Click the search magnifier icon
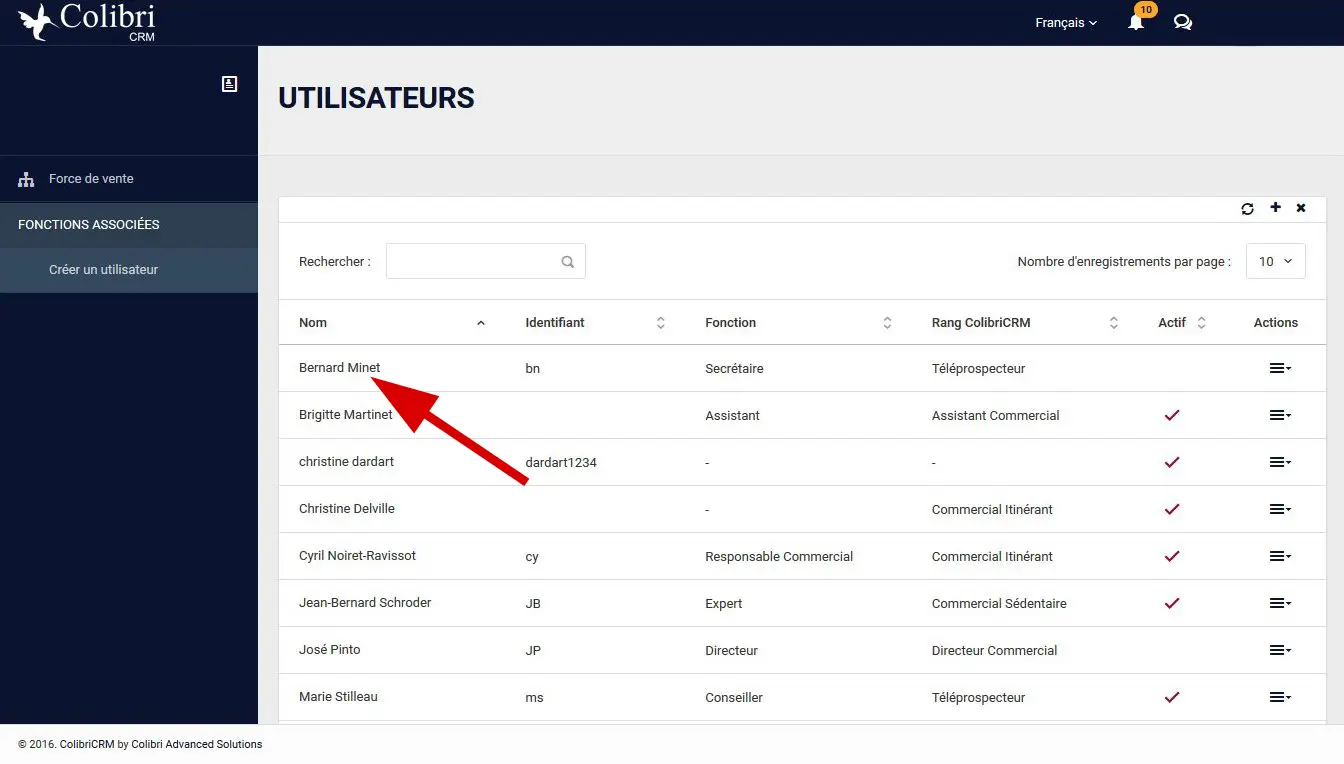Viewport: 1344px width, 764px height. pyautogui.click(x=568, y=262)
